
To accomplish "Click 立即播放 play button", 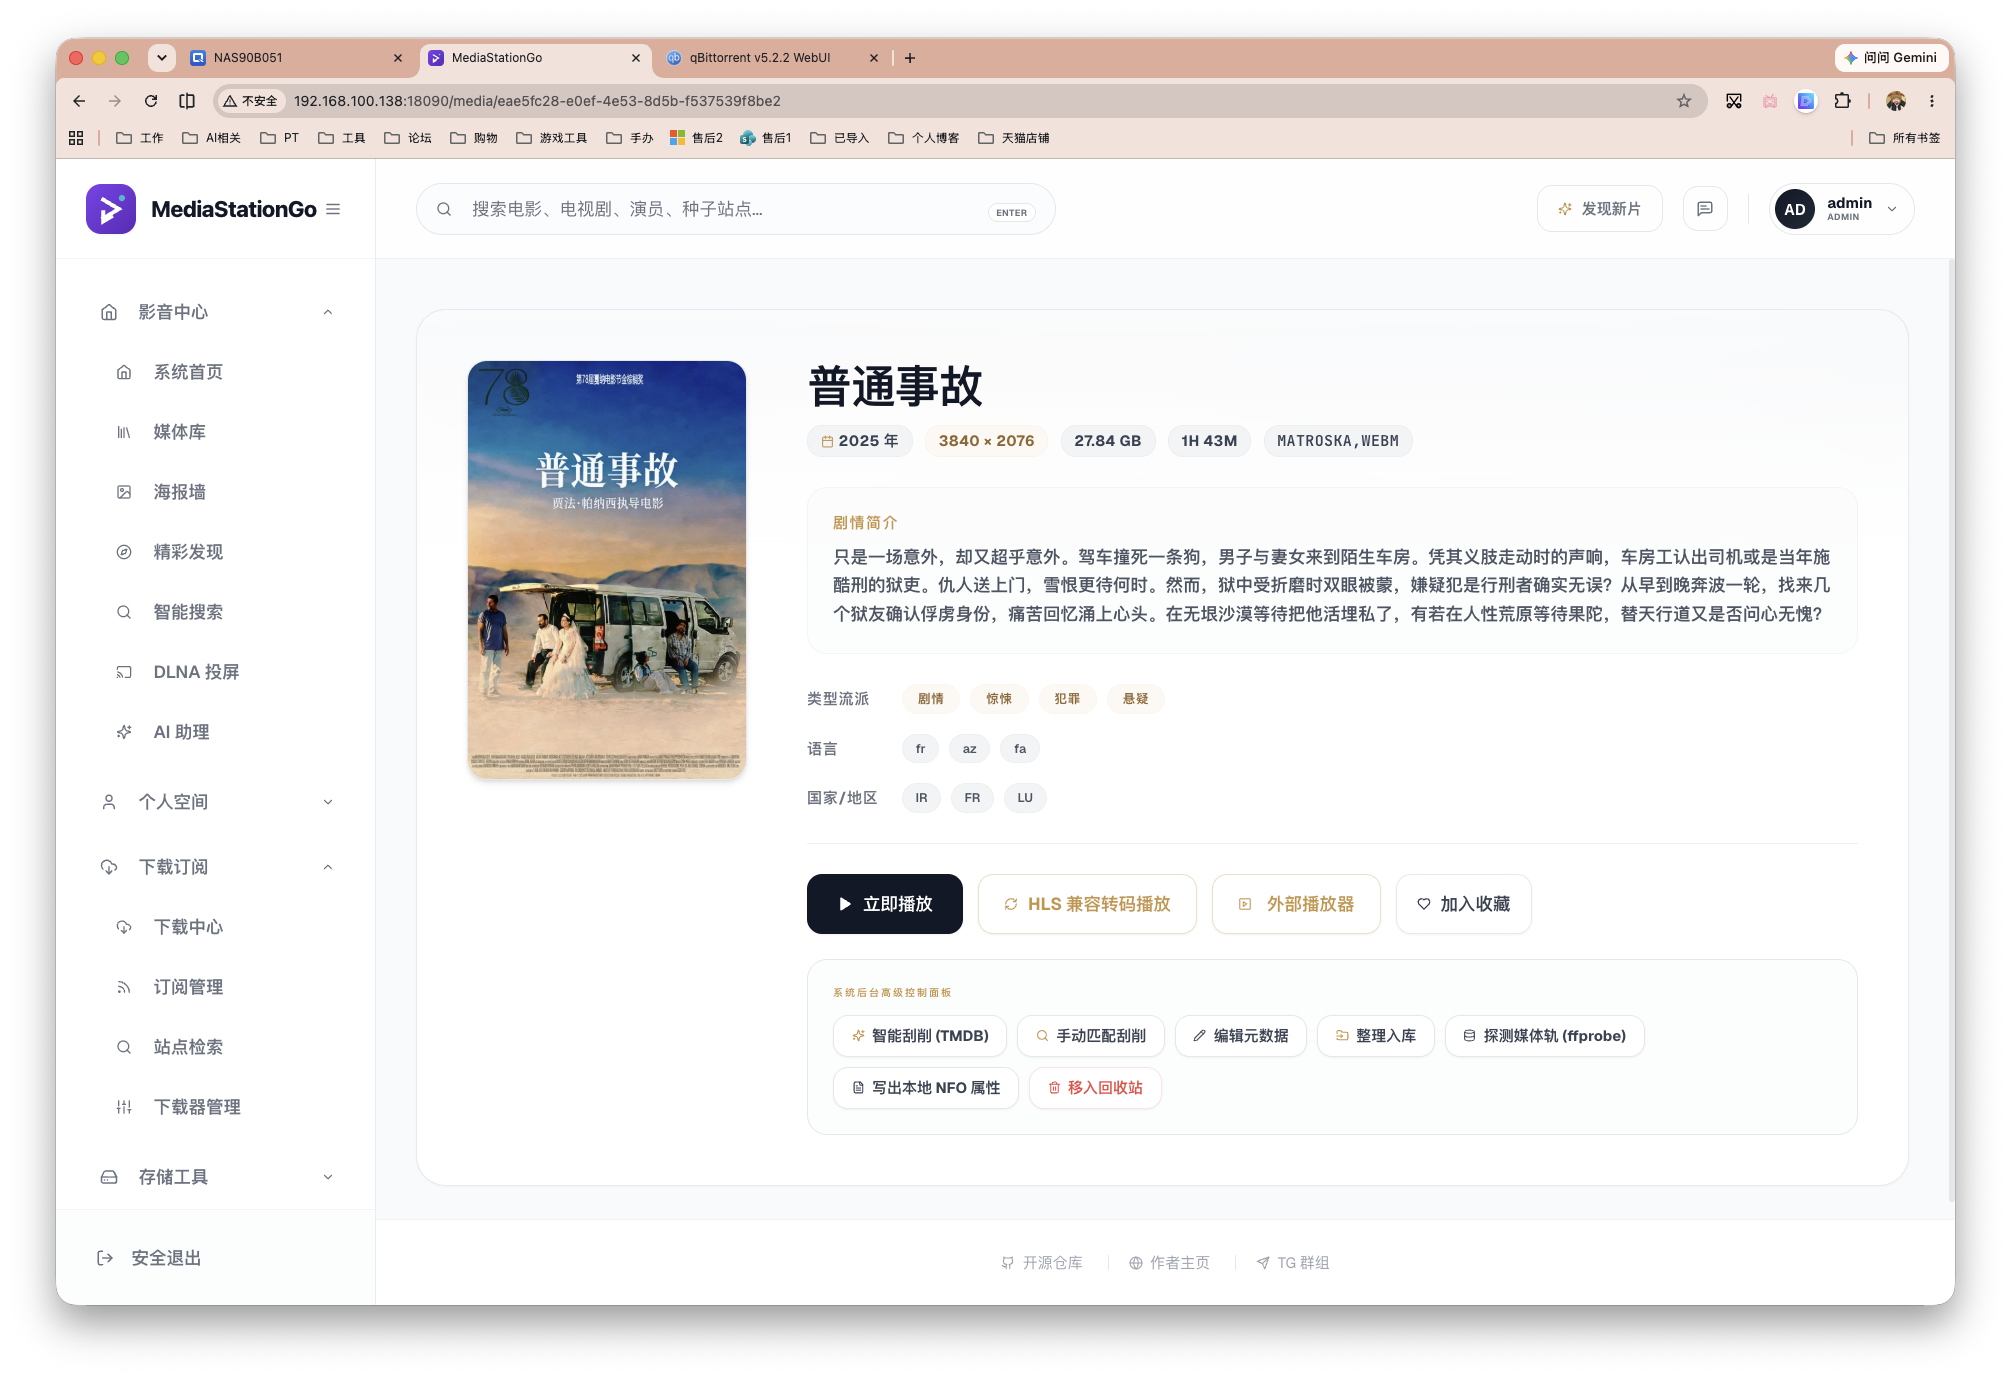I will coord(884,904).
